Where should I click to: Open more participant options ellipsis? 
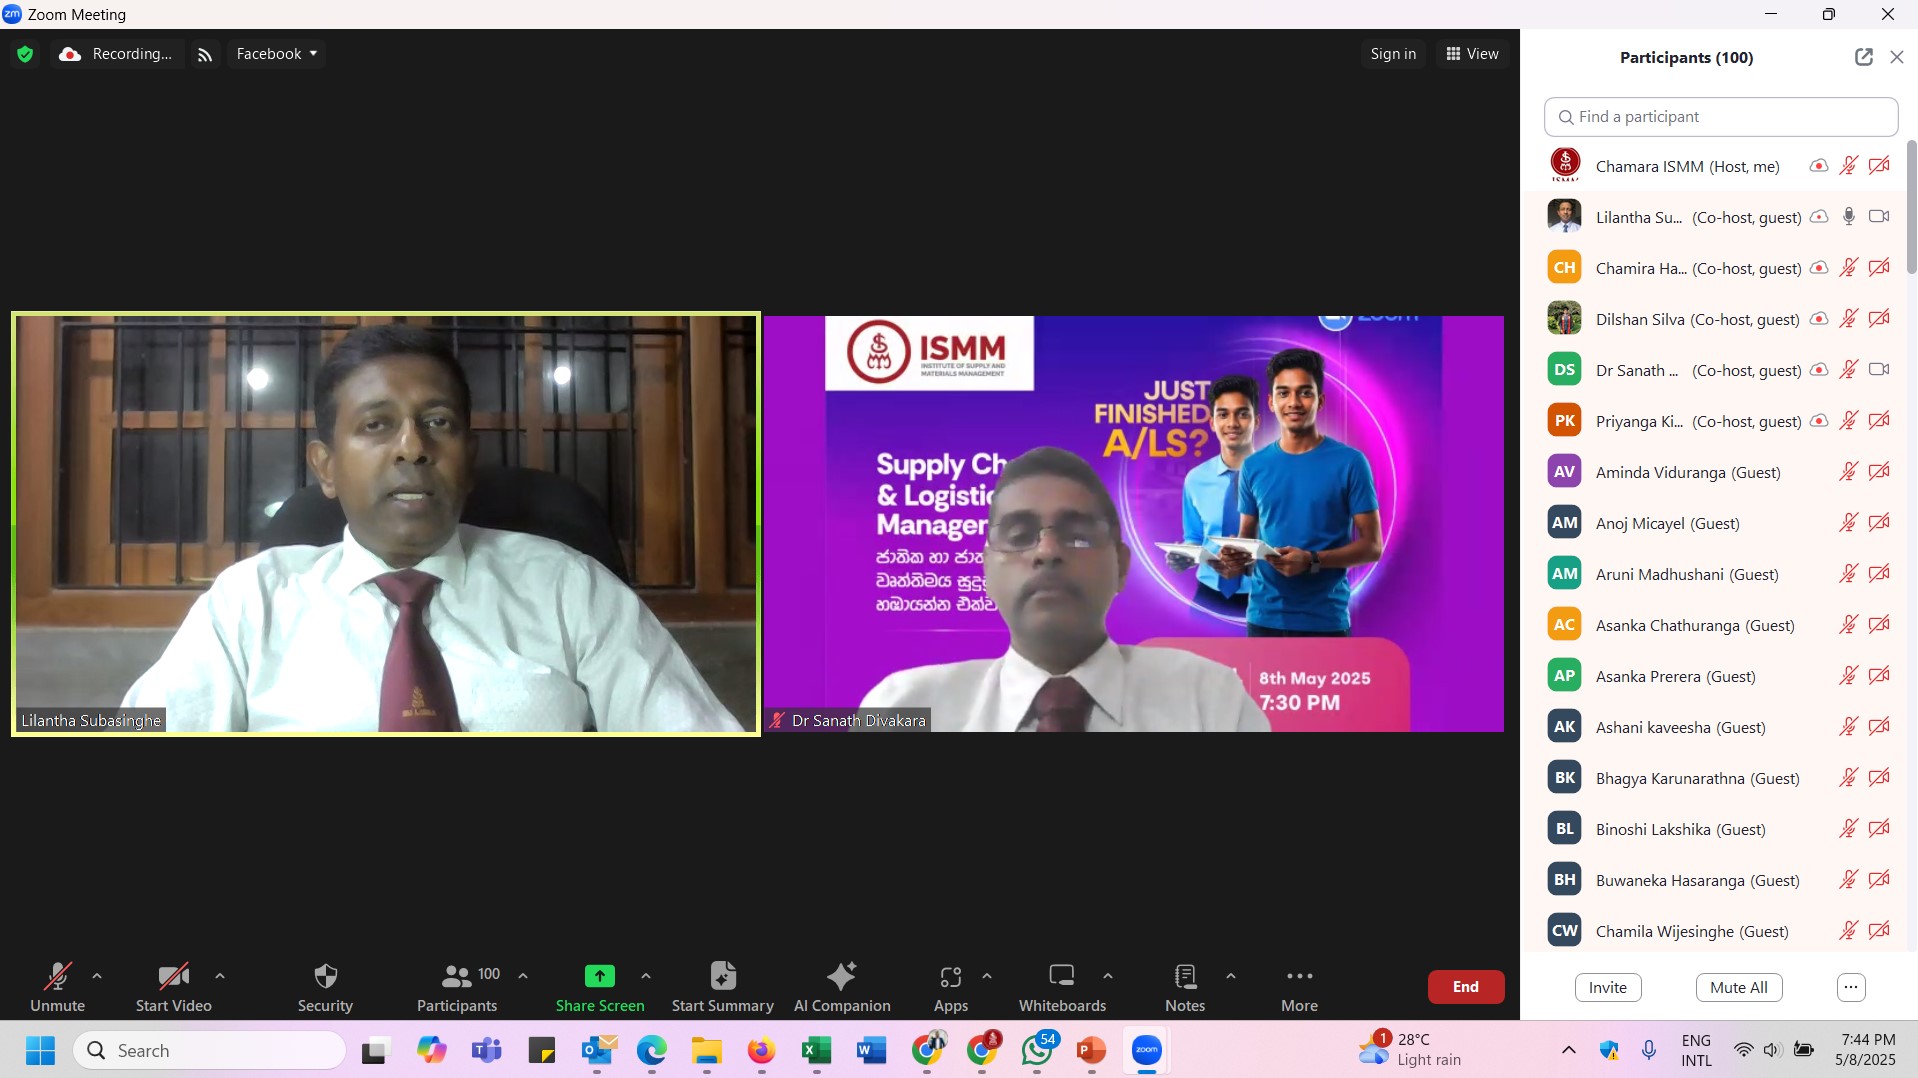tap(1851, 987)
